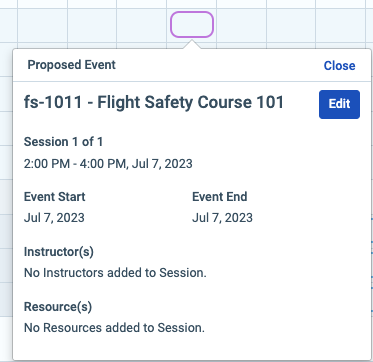Click the Proposed Event header label

tap(71, 65)
